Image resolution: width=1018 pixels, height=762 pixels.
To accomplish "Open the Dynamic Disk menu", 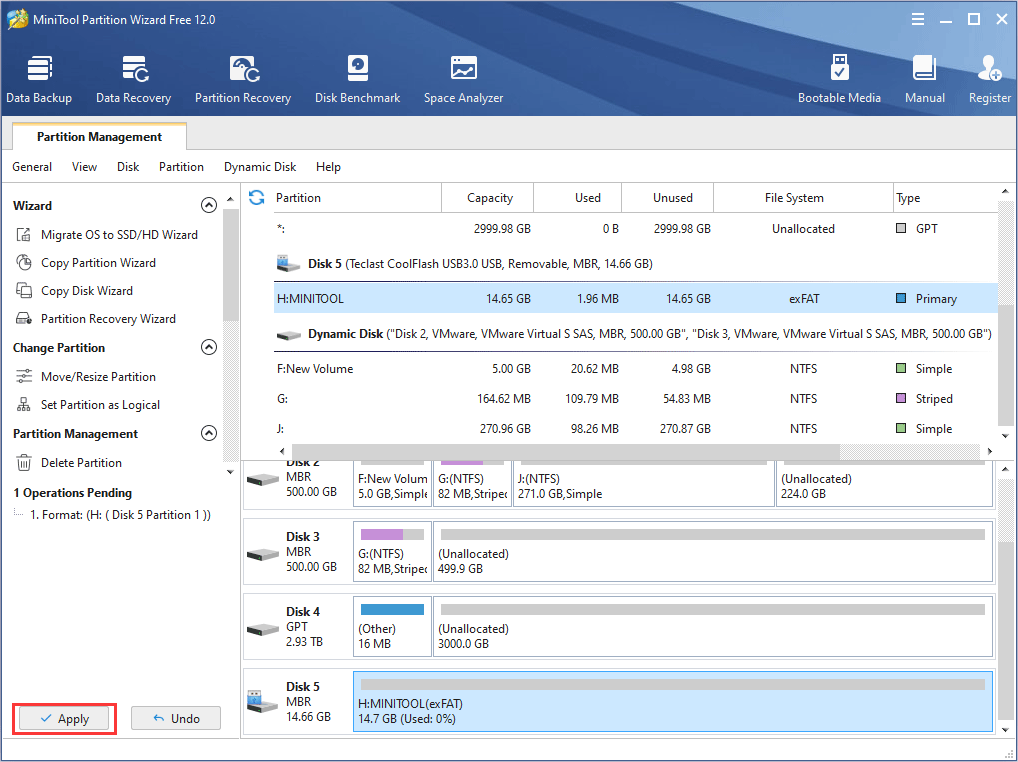I will coord(260,167).
